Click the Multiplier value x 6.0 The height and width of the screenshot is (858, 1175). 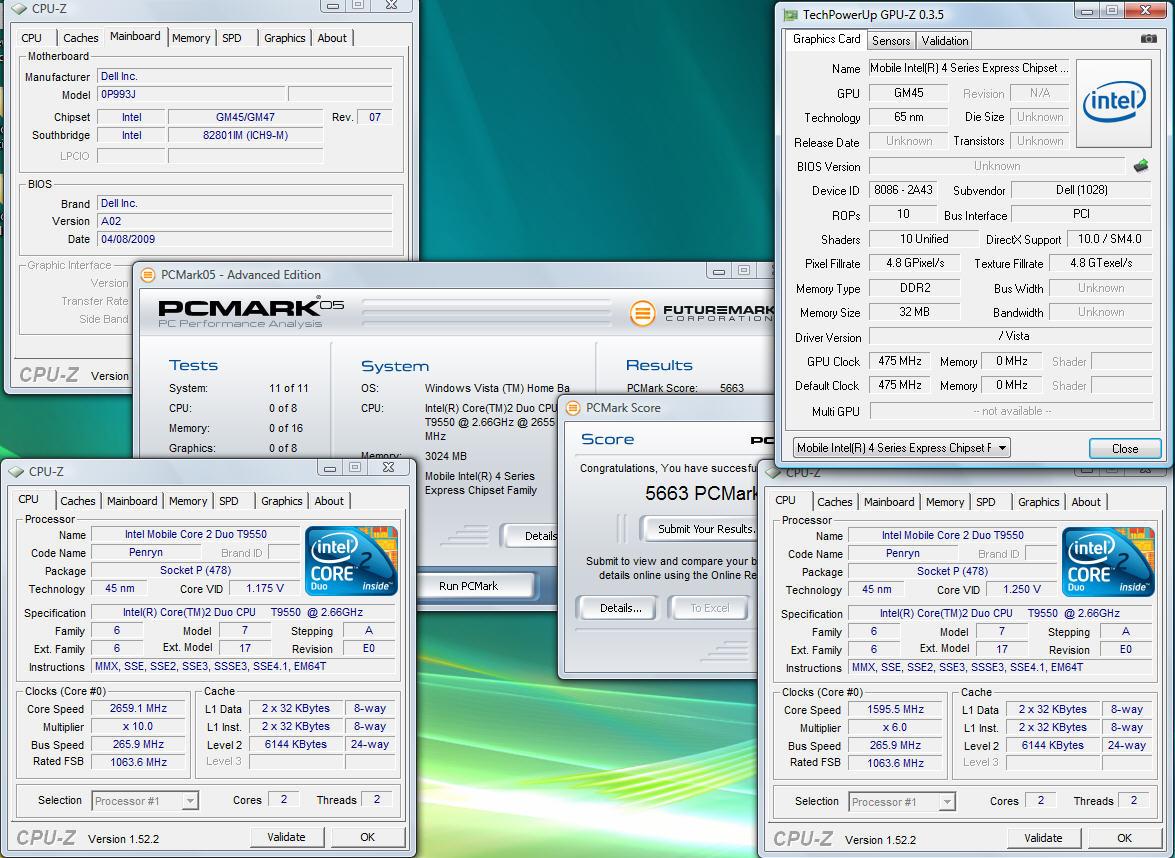tap(895, 727)
